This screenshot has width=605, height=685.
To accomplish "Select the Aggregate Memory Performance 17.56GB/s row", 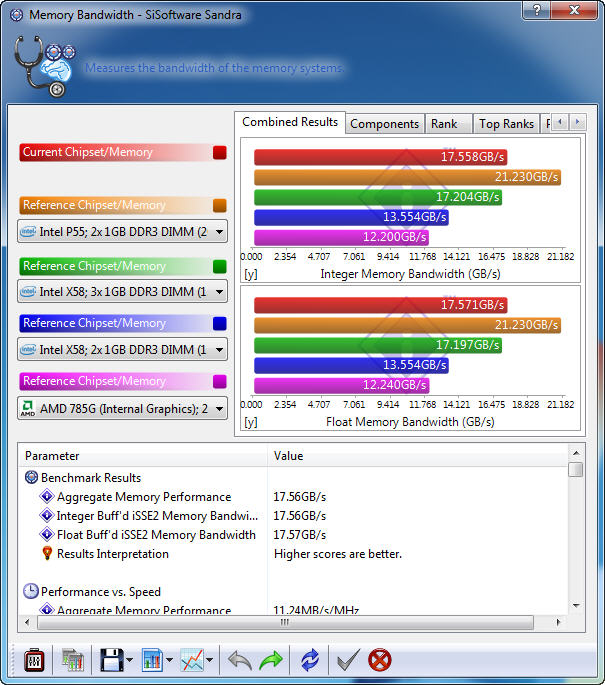I will click(x=293, y=497).
